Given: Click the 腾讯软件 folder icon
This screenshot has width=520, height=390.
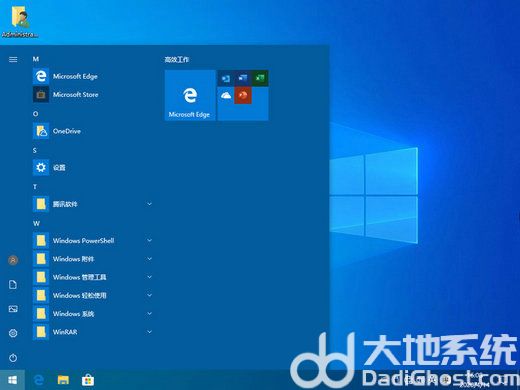Looking at the screenshot, I should click(41, 204).
